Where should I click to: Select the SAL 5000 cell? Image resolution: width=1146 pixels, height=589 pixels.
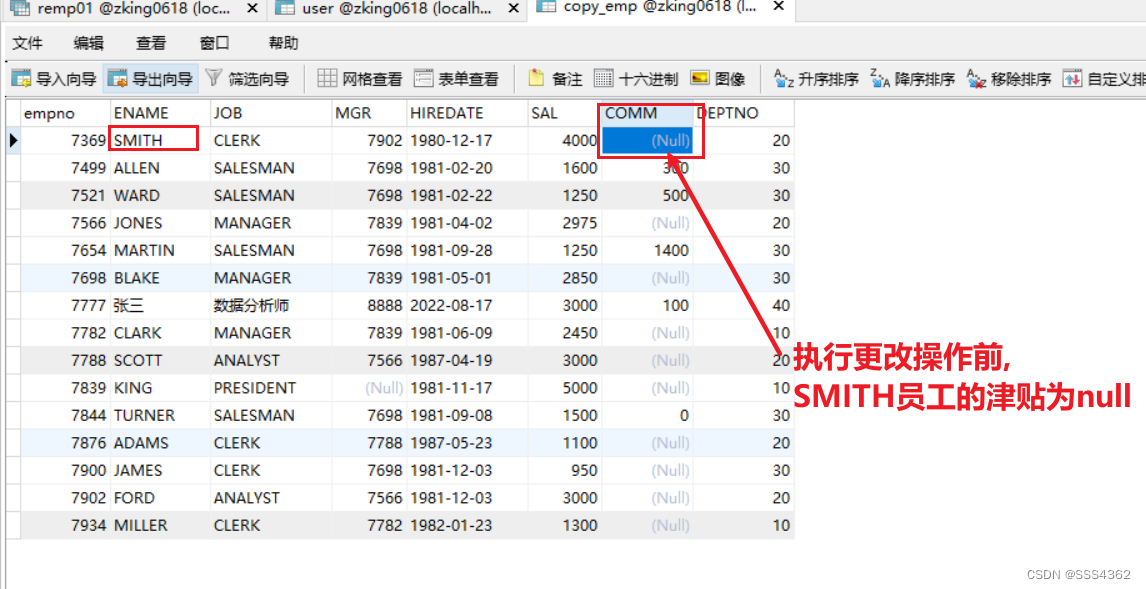coord(564,387)
